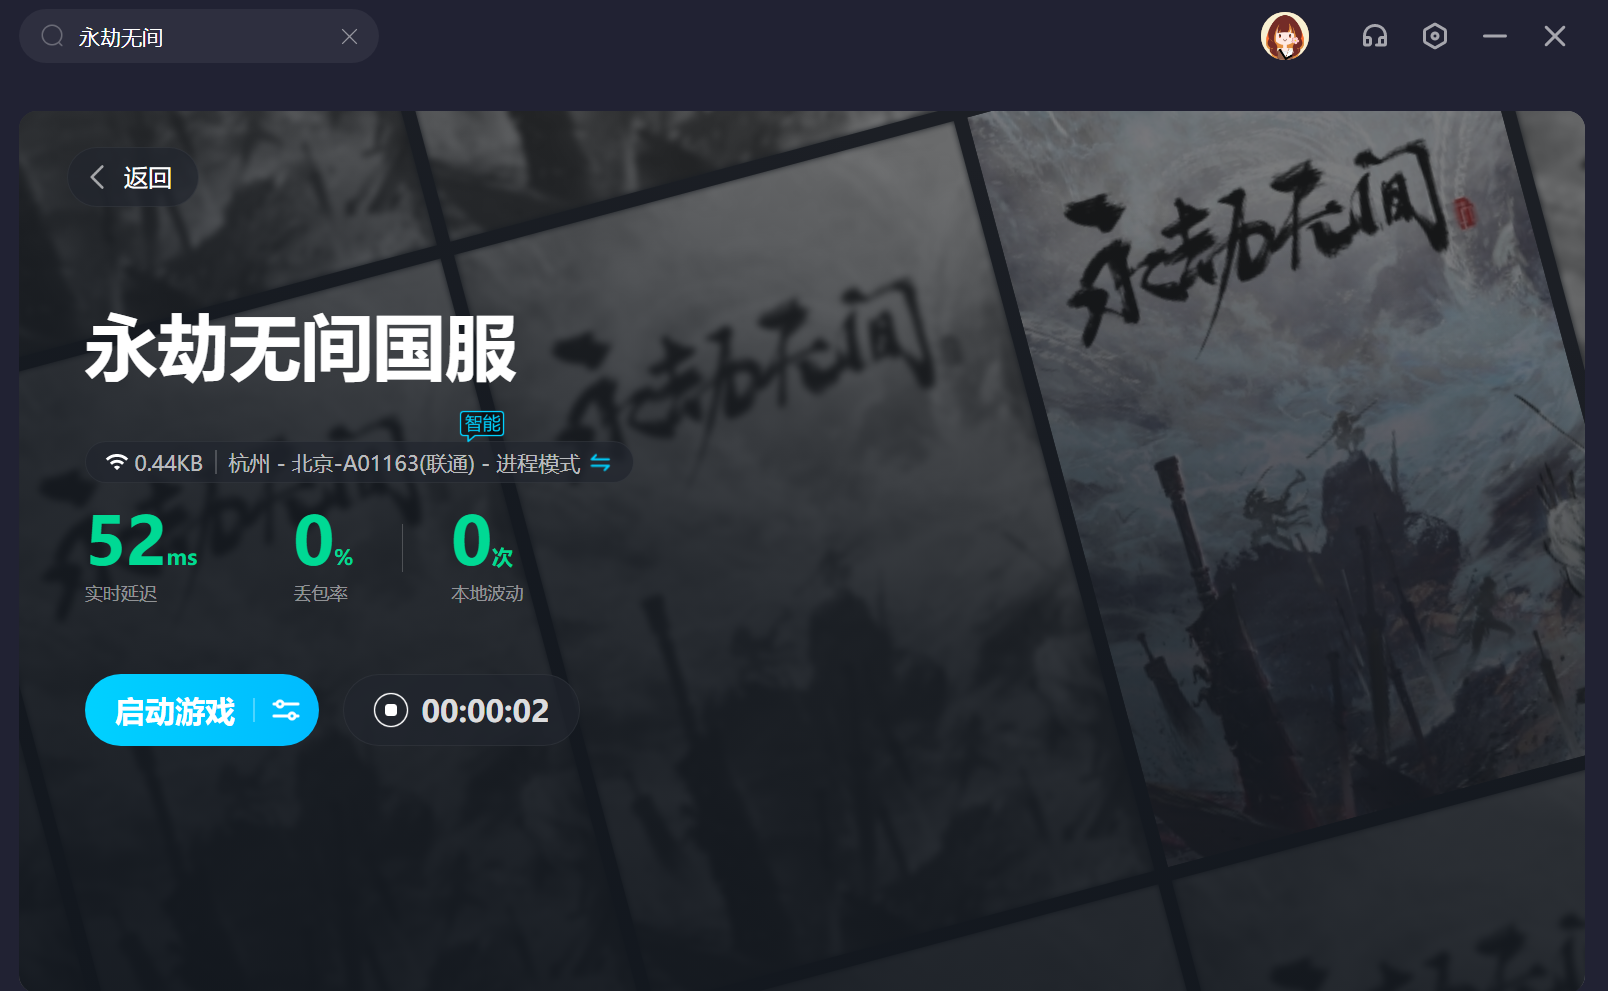
Task: Close the accelerator window
Action: 1555,37
